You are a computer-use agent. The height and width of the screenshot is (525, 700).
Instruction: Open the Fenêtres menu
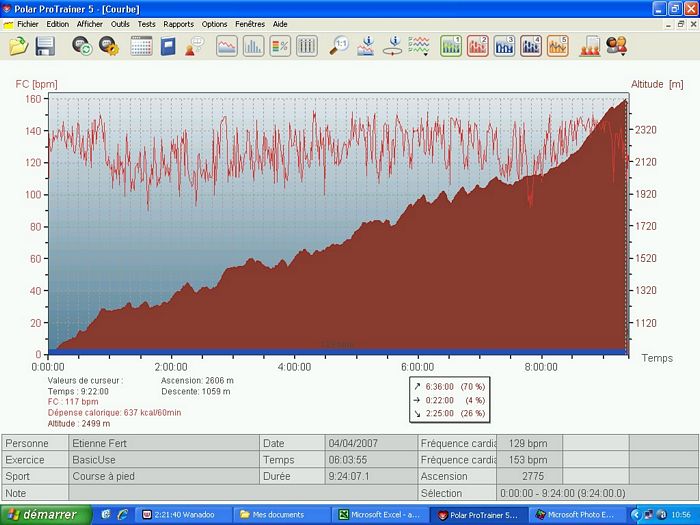(x=250, y=23)
